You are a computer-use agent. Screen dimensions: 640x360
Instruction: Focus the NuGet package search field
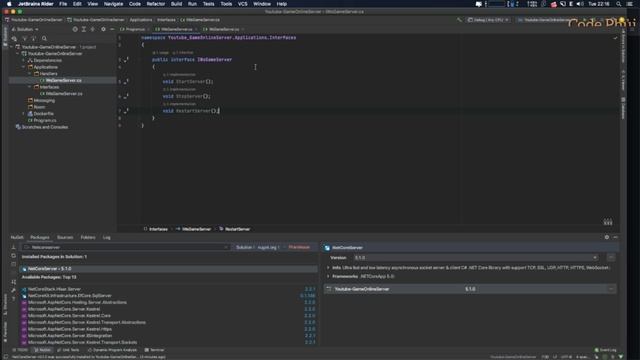click(x=126, y=247)
